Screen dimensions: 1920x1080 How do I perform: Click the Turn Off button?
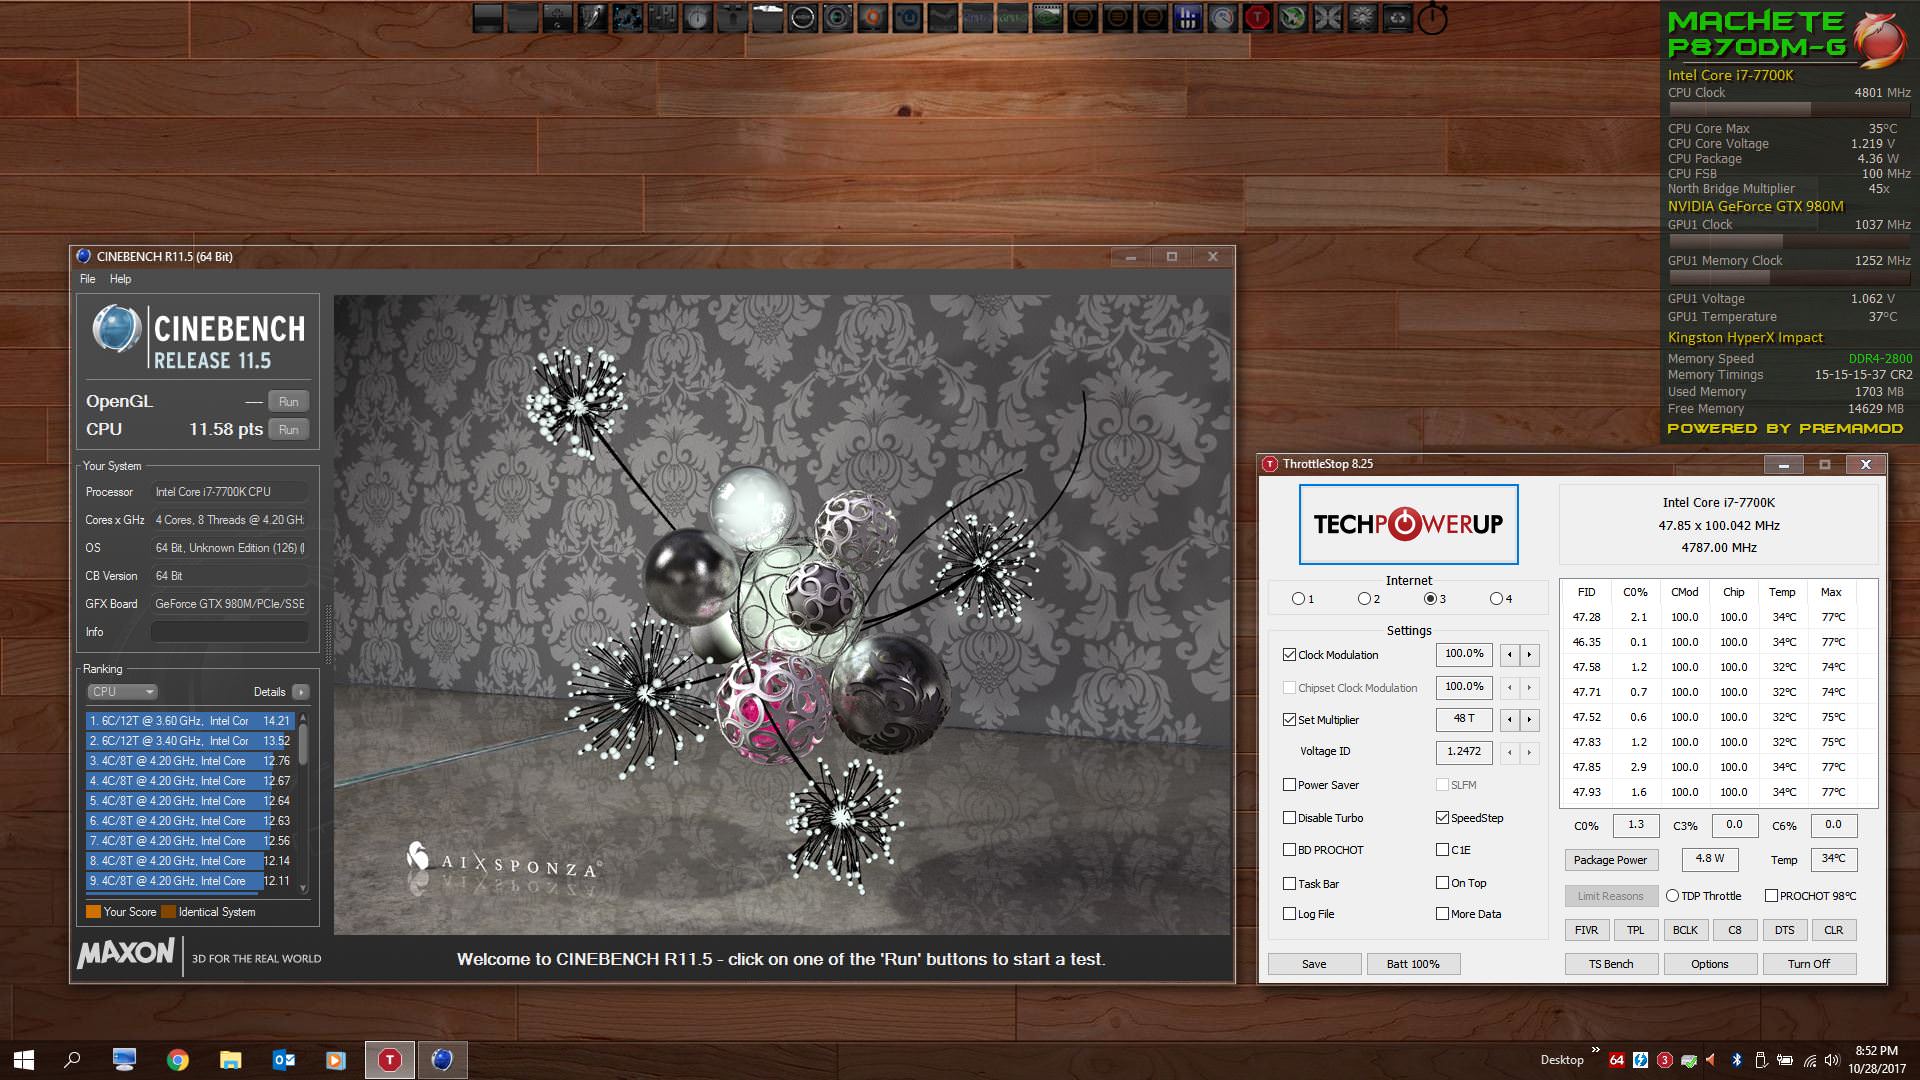pyautogui.click(x=1809, y=964)
